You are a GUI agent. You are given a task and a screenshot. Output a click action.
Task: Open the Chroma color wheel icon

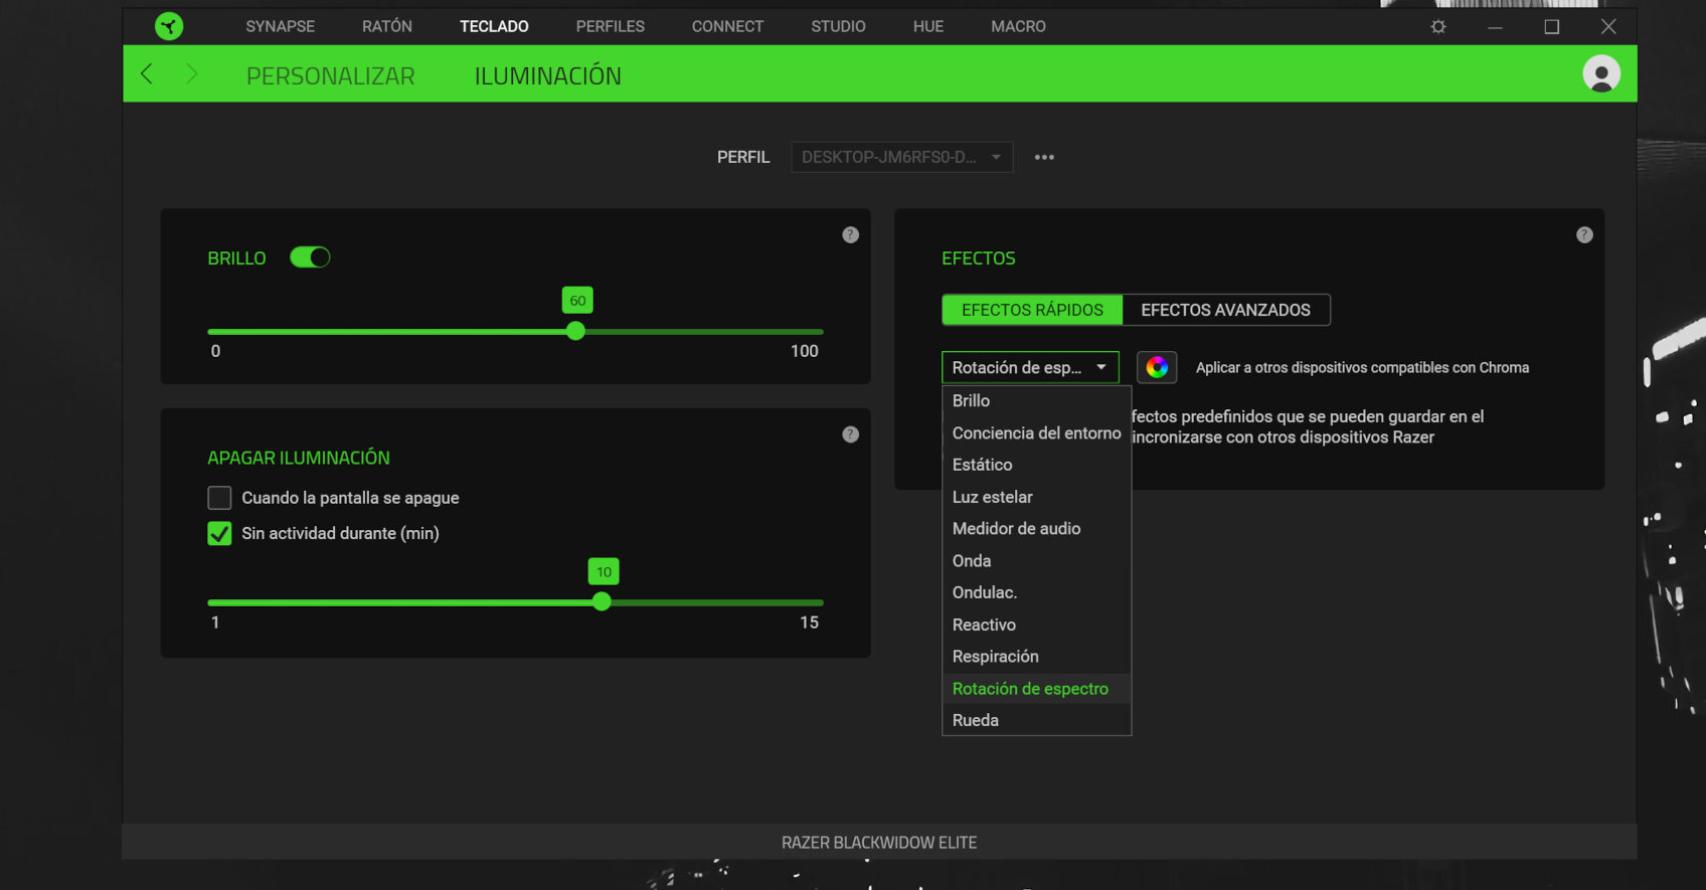coord(1157,367)
